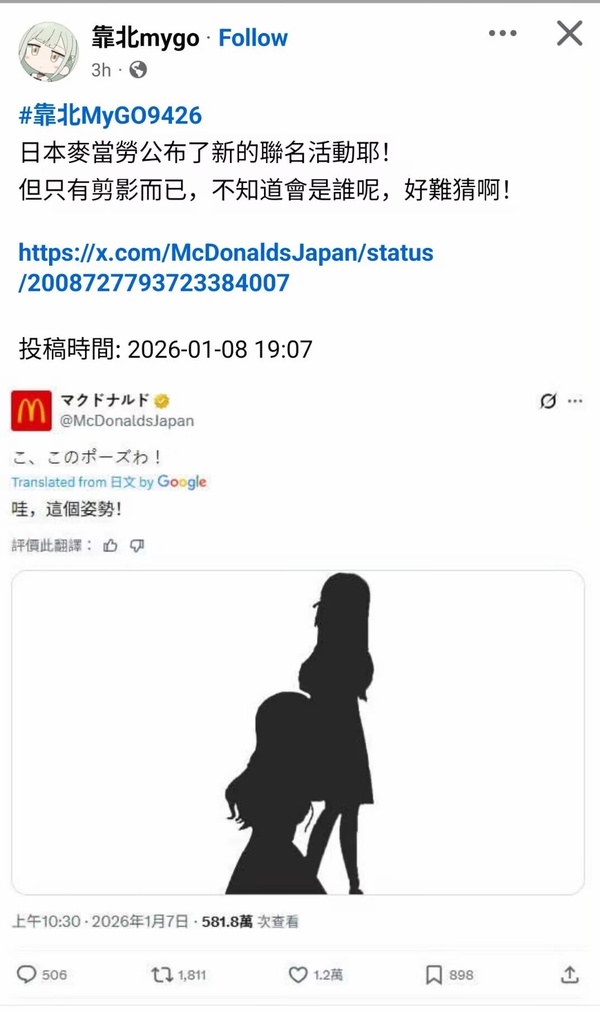Image resolution: width=600 pixels, height=1012 pixels.
Task: Open the #靠北MyGO9426 hashtag
Action: tap(110, 116)
